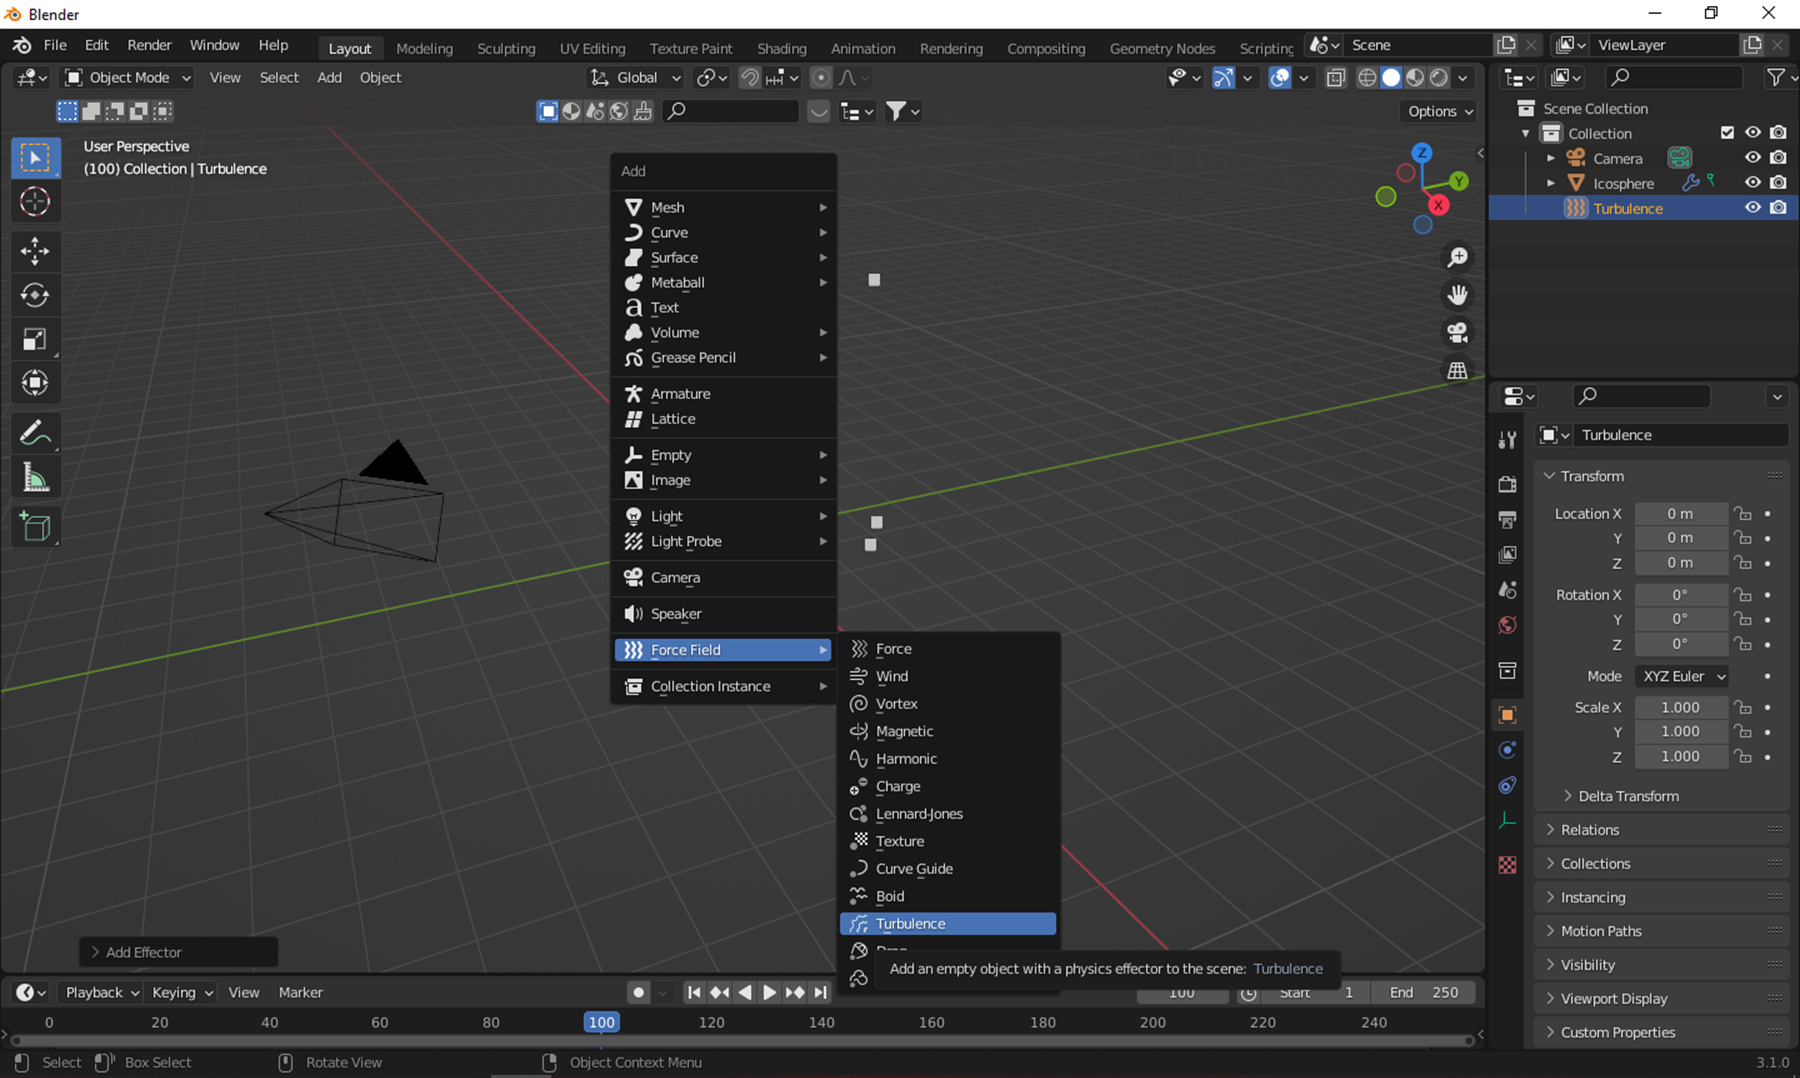Switch perspective/orthographic grid icon
Viewport: 1800px width, 1078px height.
1457,370
